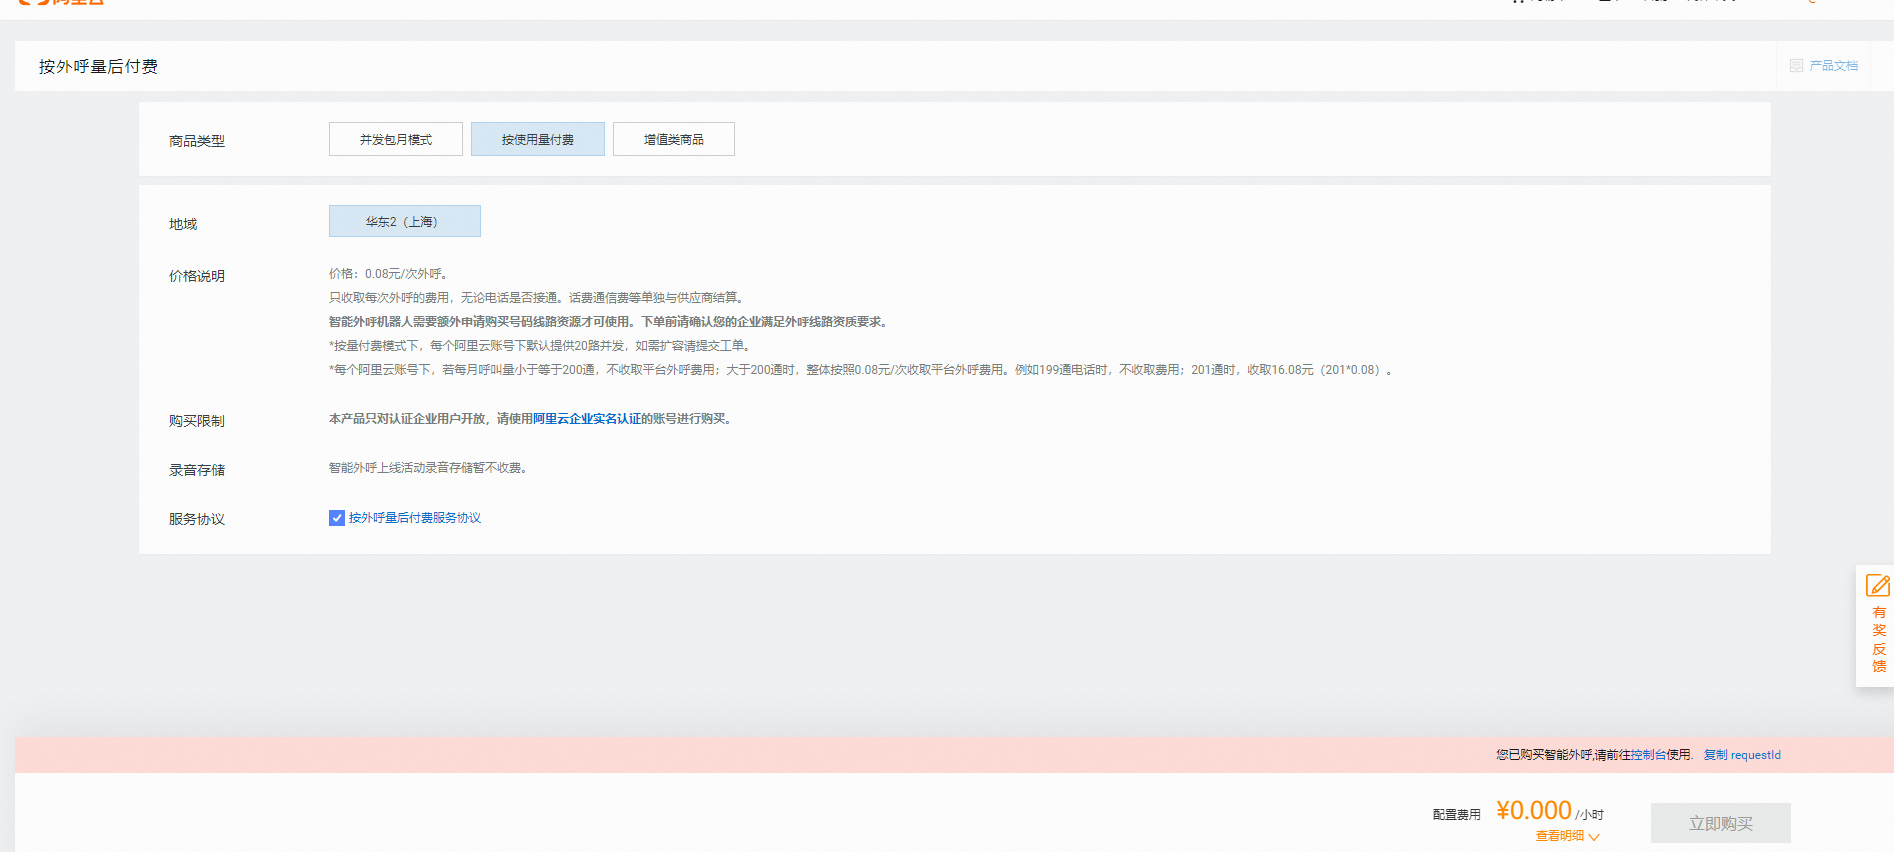
Task: Click the line starting 只收取每次外呼的费用
Action: [537, 298]
